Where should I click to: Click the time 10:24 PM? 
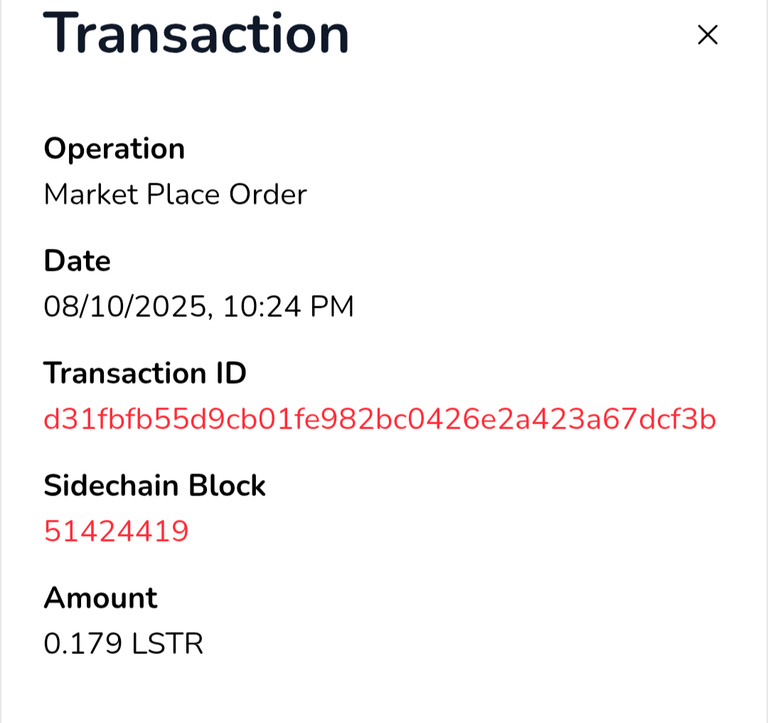pos(288,307)
